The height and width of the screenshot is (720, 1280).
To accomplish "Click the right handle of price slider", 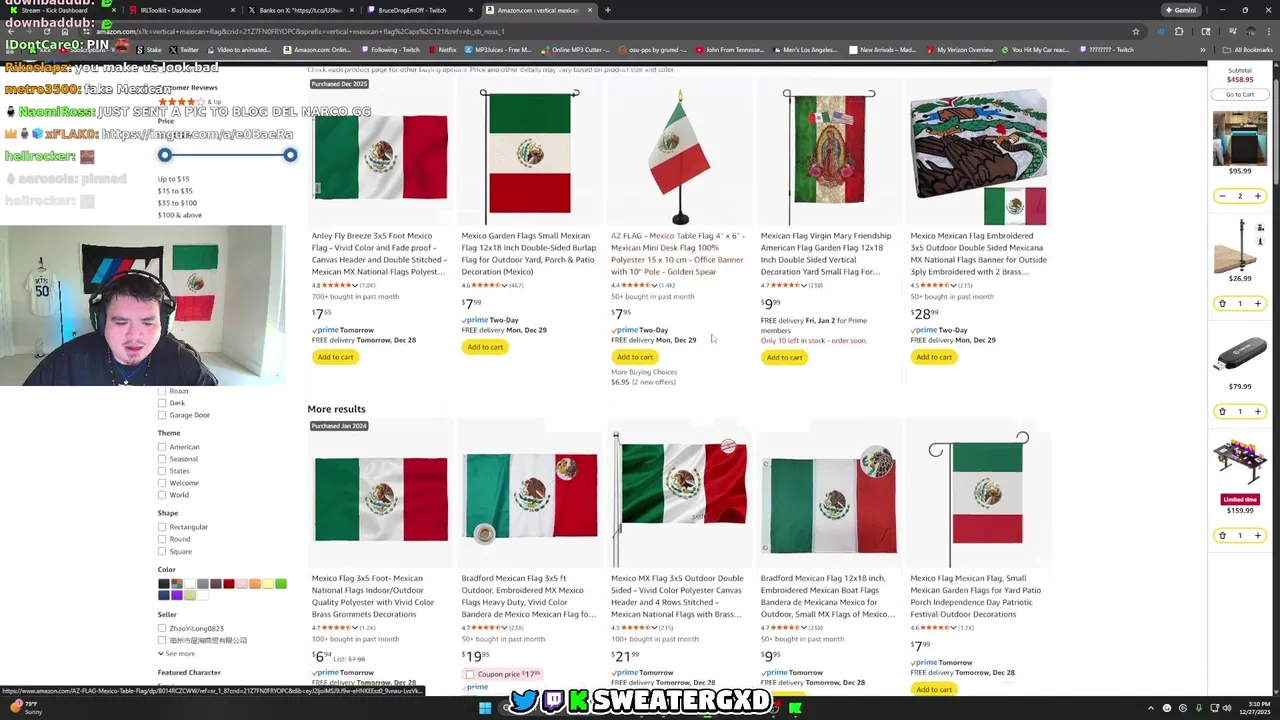I will 290,155.
